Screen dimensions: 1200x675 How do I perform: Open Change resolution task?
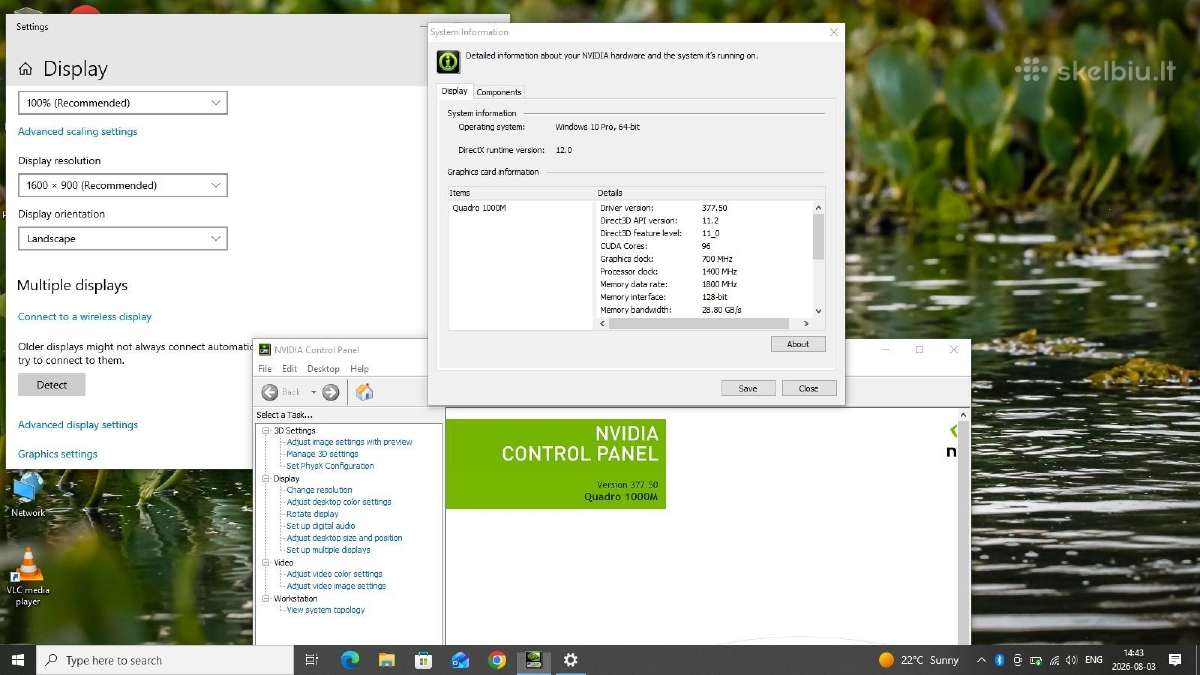coord(319,490)
